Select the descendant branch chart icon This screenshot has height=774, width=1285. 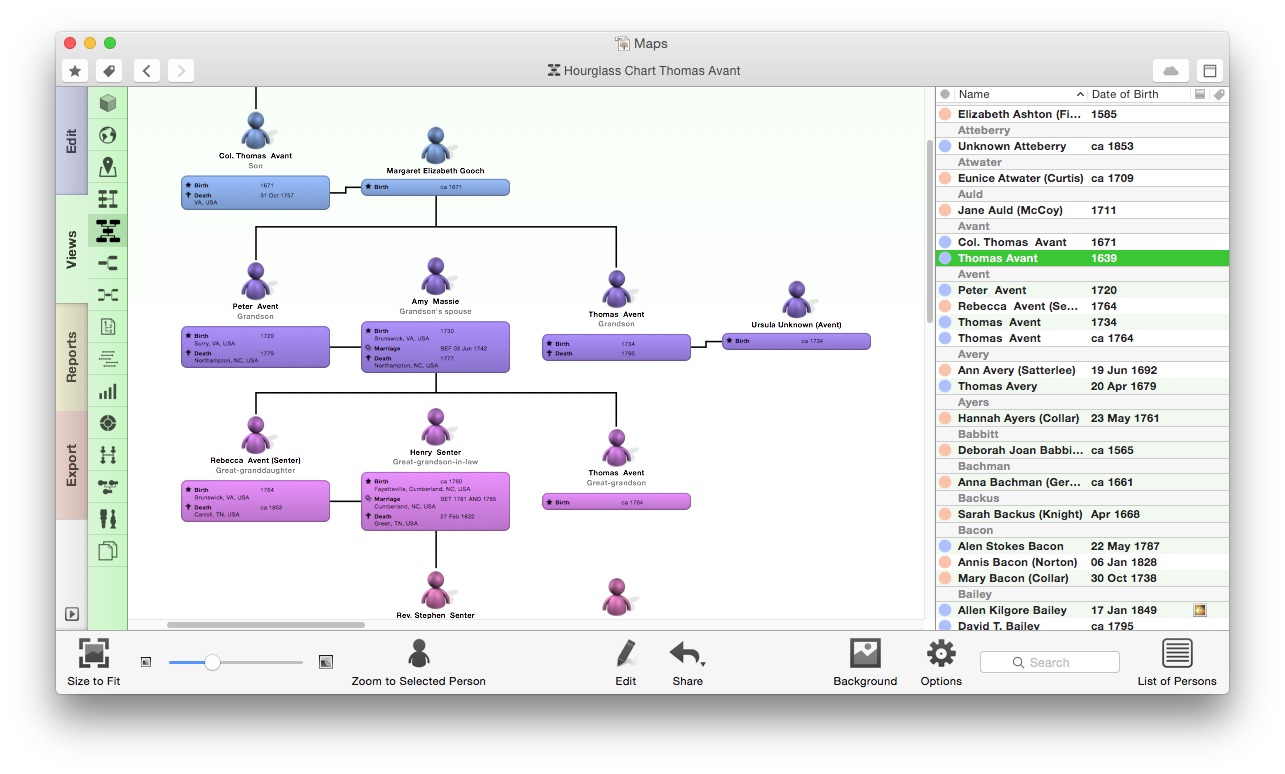pos(108,263)
